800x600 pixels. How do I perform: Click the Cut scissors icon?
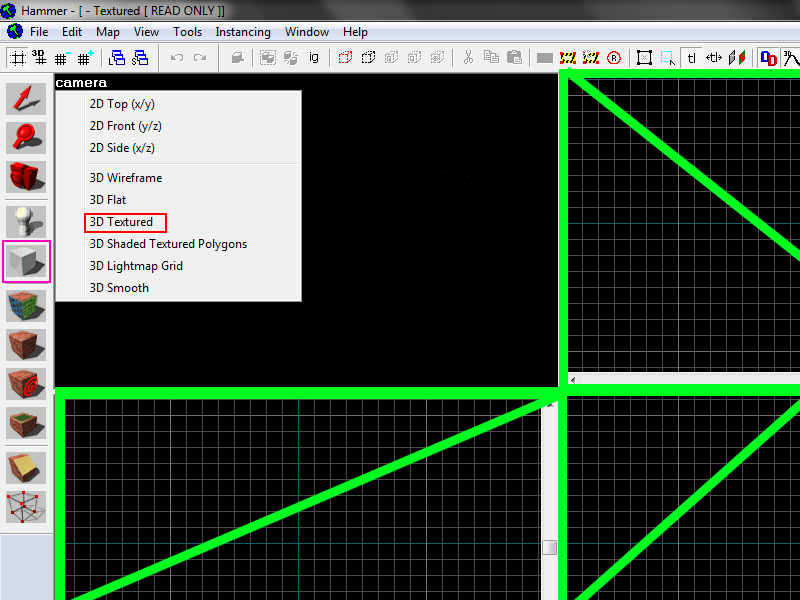pos(468,58)
